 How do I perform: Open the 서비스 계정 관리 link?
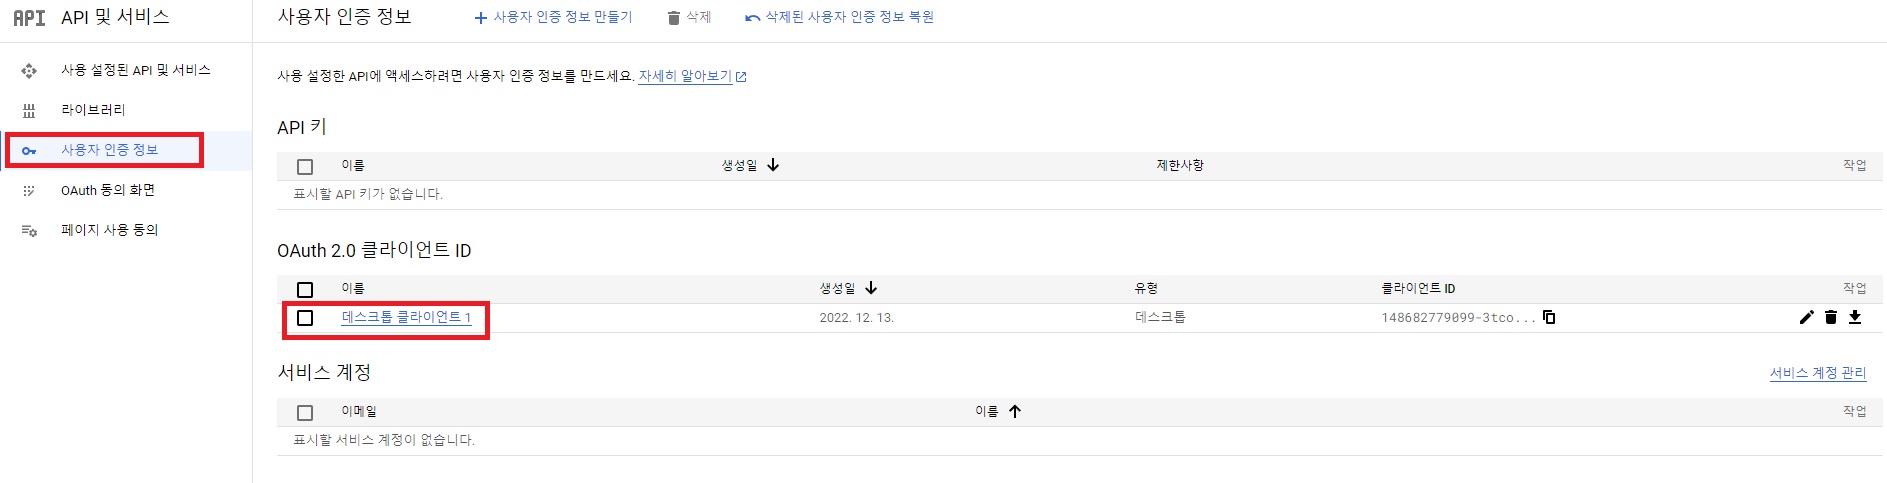click(x=1817, y=373)
